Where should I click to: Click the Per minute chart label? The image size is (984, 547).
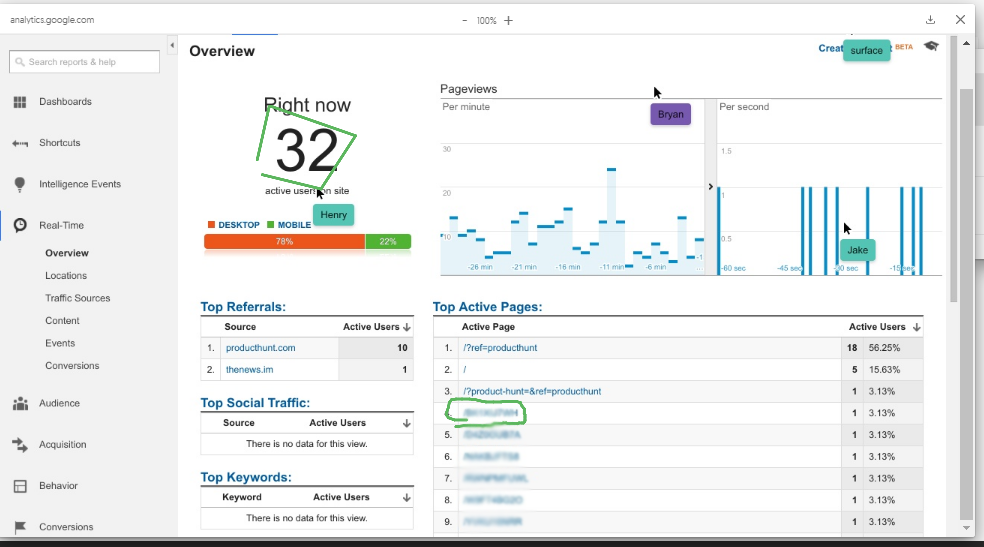[x=466, y=107]
